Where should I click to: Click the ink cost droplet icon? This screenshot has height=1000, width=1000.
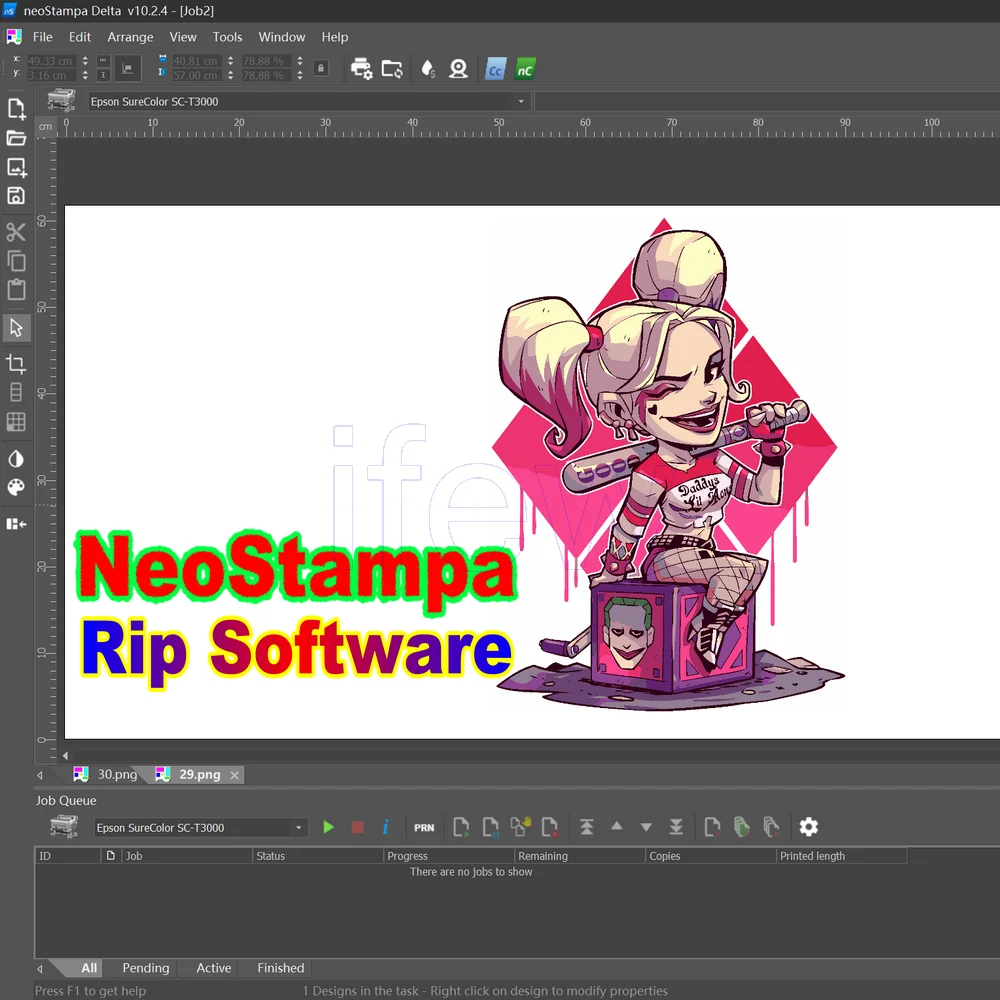[x=427, y=68]
